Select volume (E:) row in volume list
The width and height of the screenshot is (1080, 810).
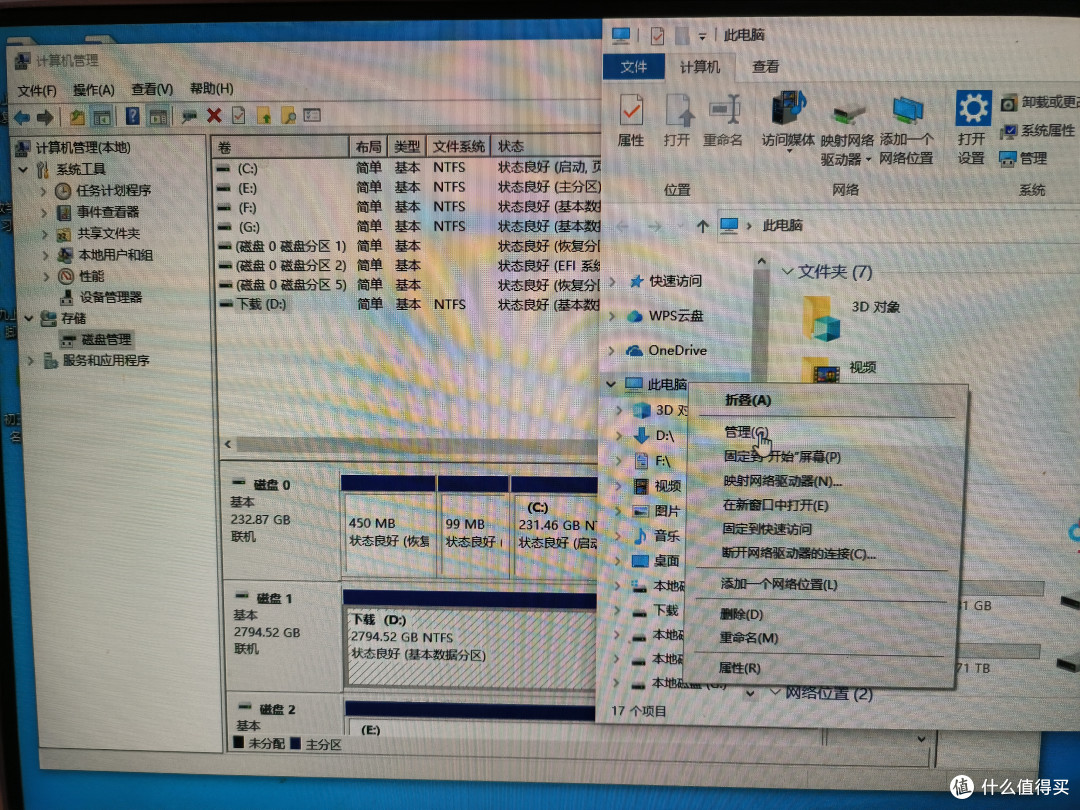click(x=408, y=187)
